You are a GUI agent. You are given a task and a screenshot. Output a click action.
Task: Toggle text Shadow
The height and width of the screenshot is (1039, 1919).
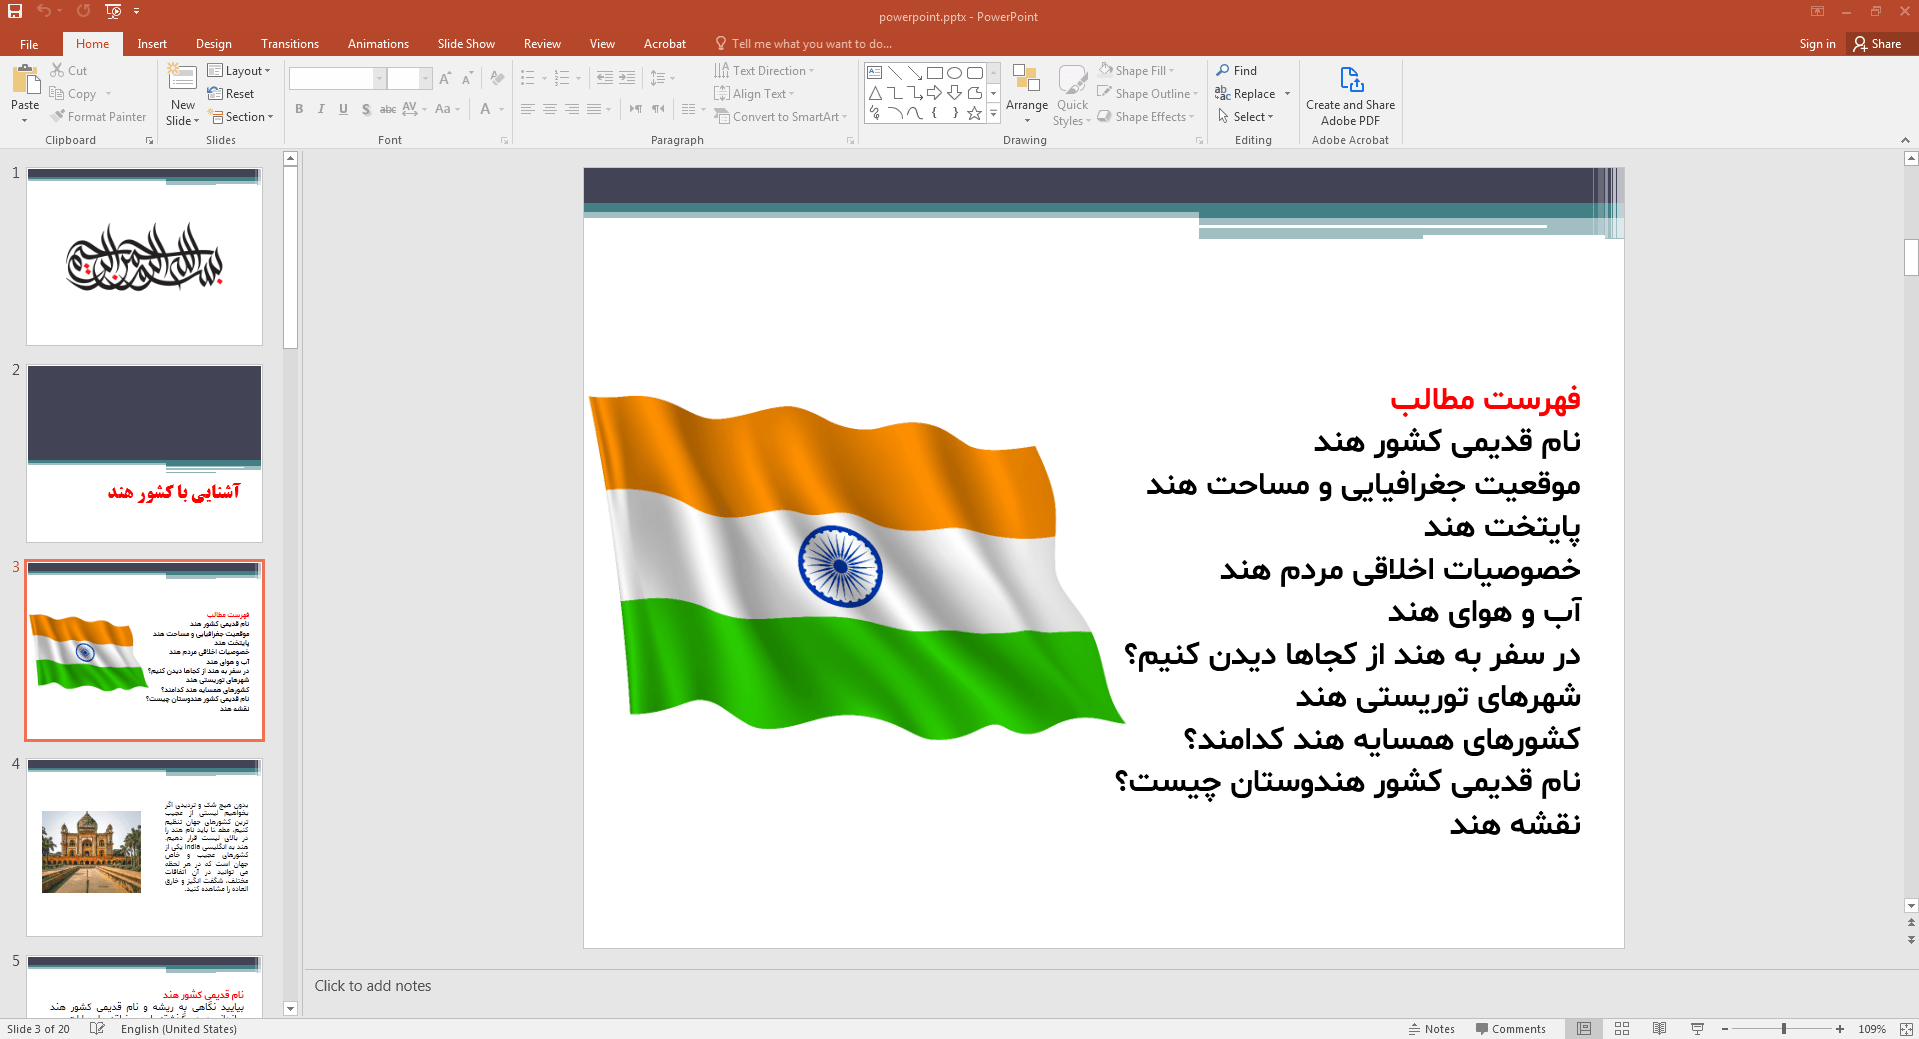coord(366,109)
